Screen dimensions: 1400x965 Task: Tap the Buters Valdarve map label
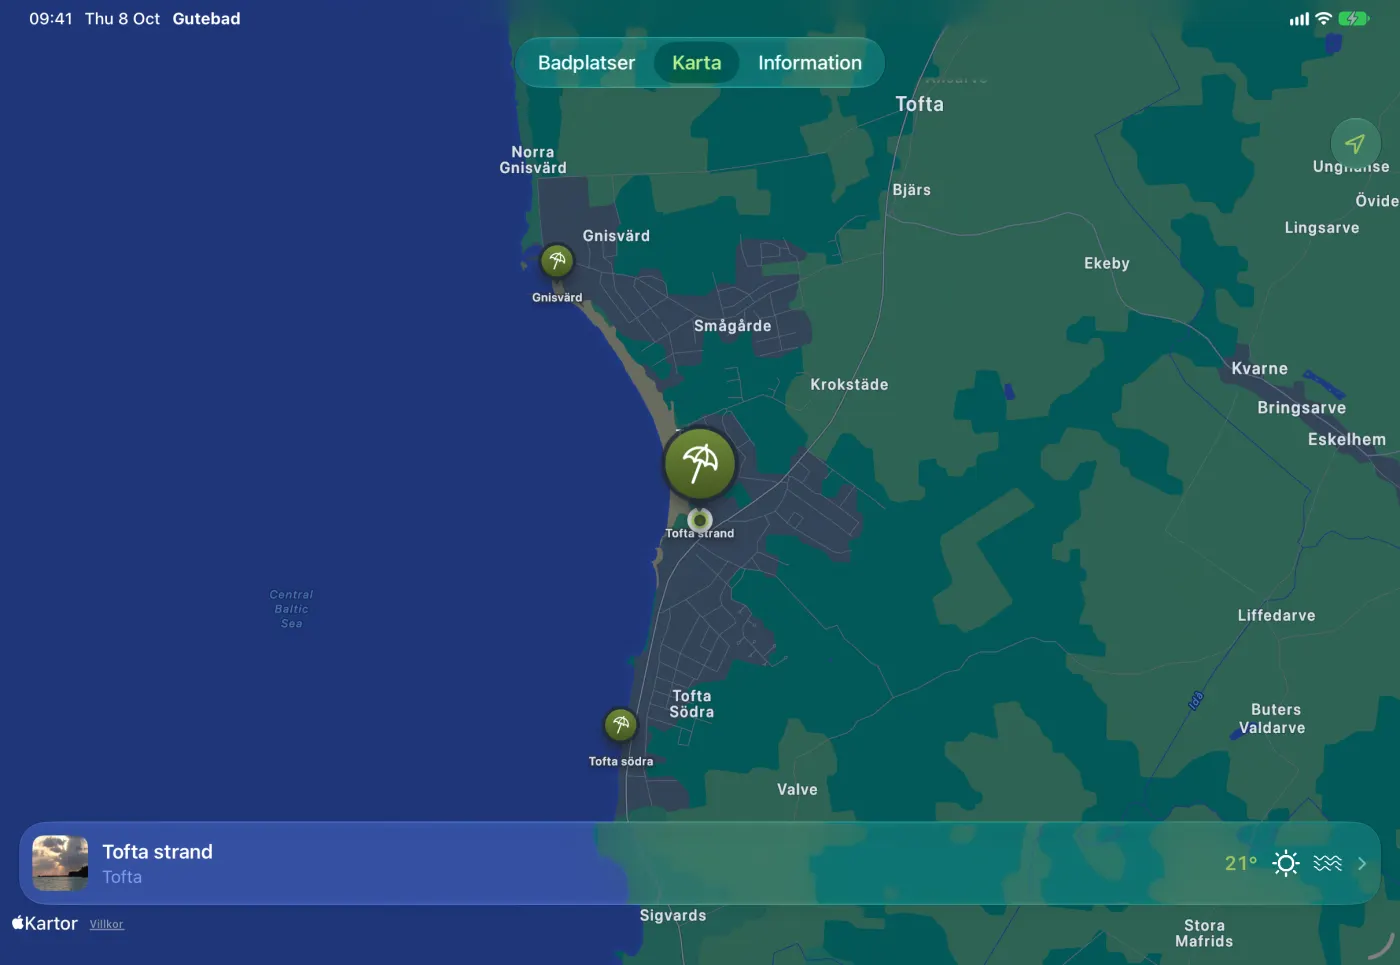click(x=1273, y=719)
